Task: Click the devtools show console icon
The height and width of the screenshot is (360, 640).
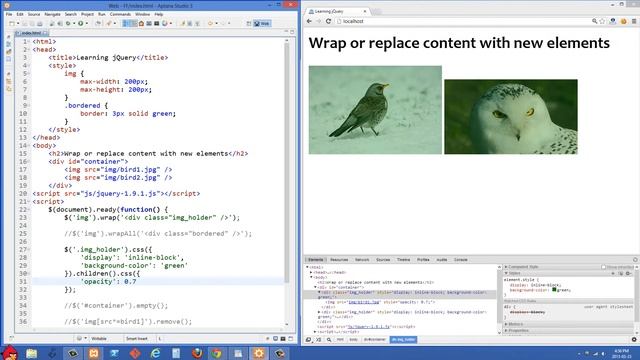Action: coord(319,340)
